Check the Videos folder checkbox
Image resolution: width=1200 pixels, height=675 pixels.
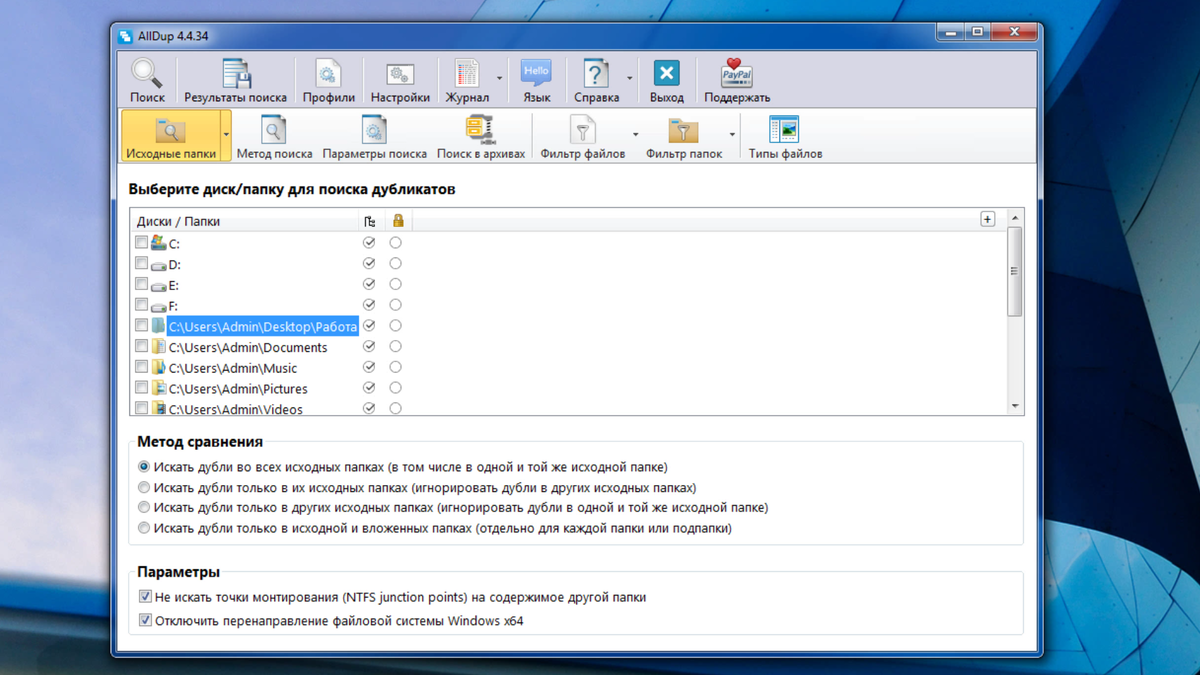tap(141, 408)
